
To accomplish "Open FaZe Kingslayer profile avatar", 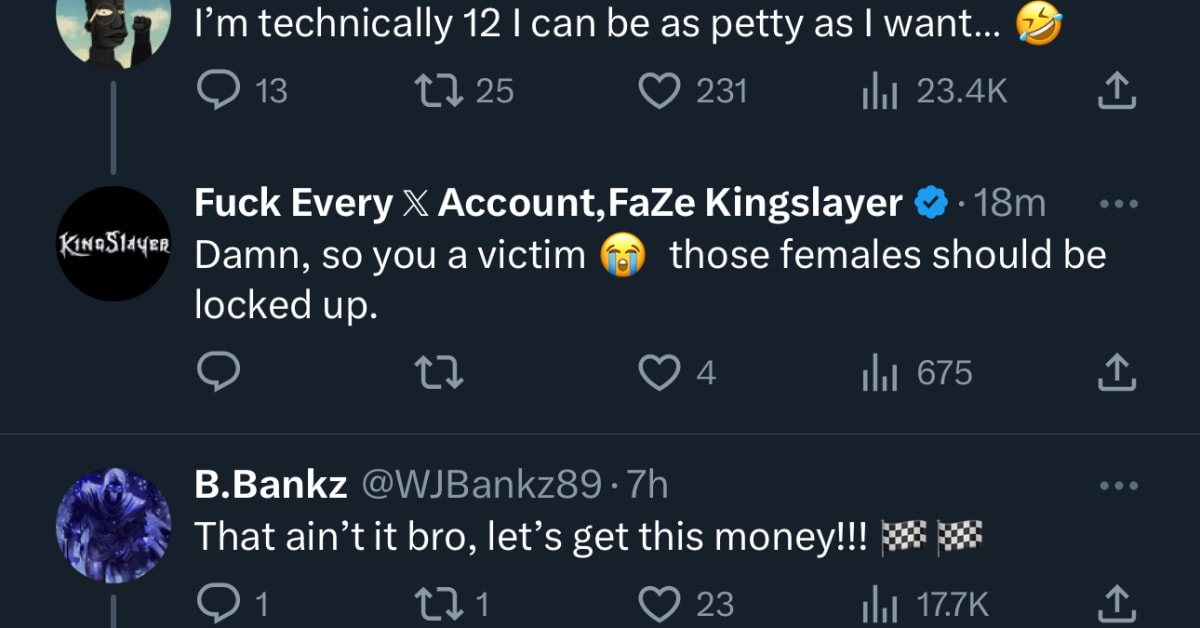I will coord(115,243).
